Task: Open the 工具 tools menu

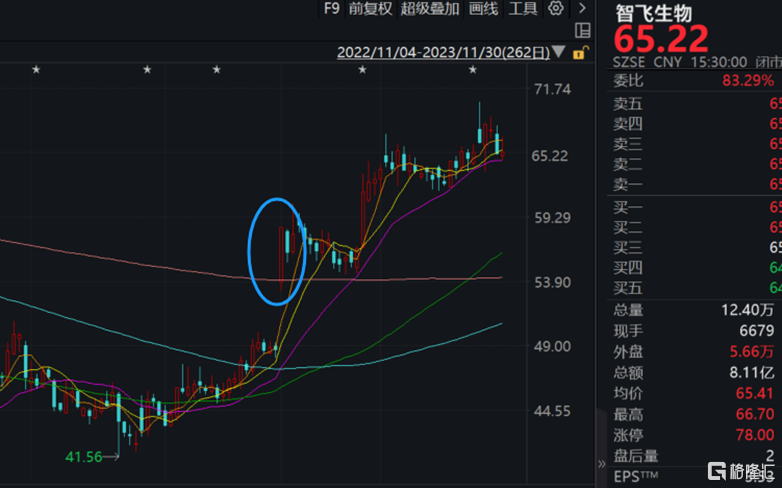Action: click(523, 8)
